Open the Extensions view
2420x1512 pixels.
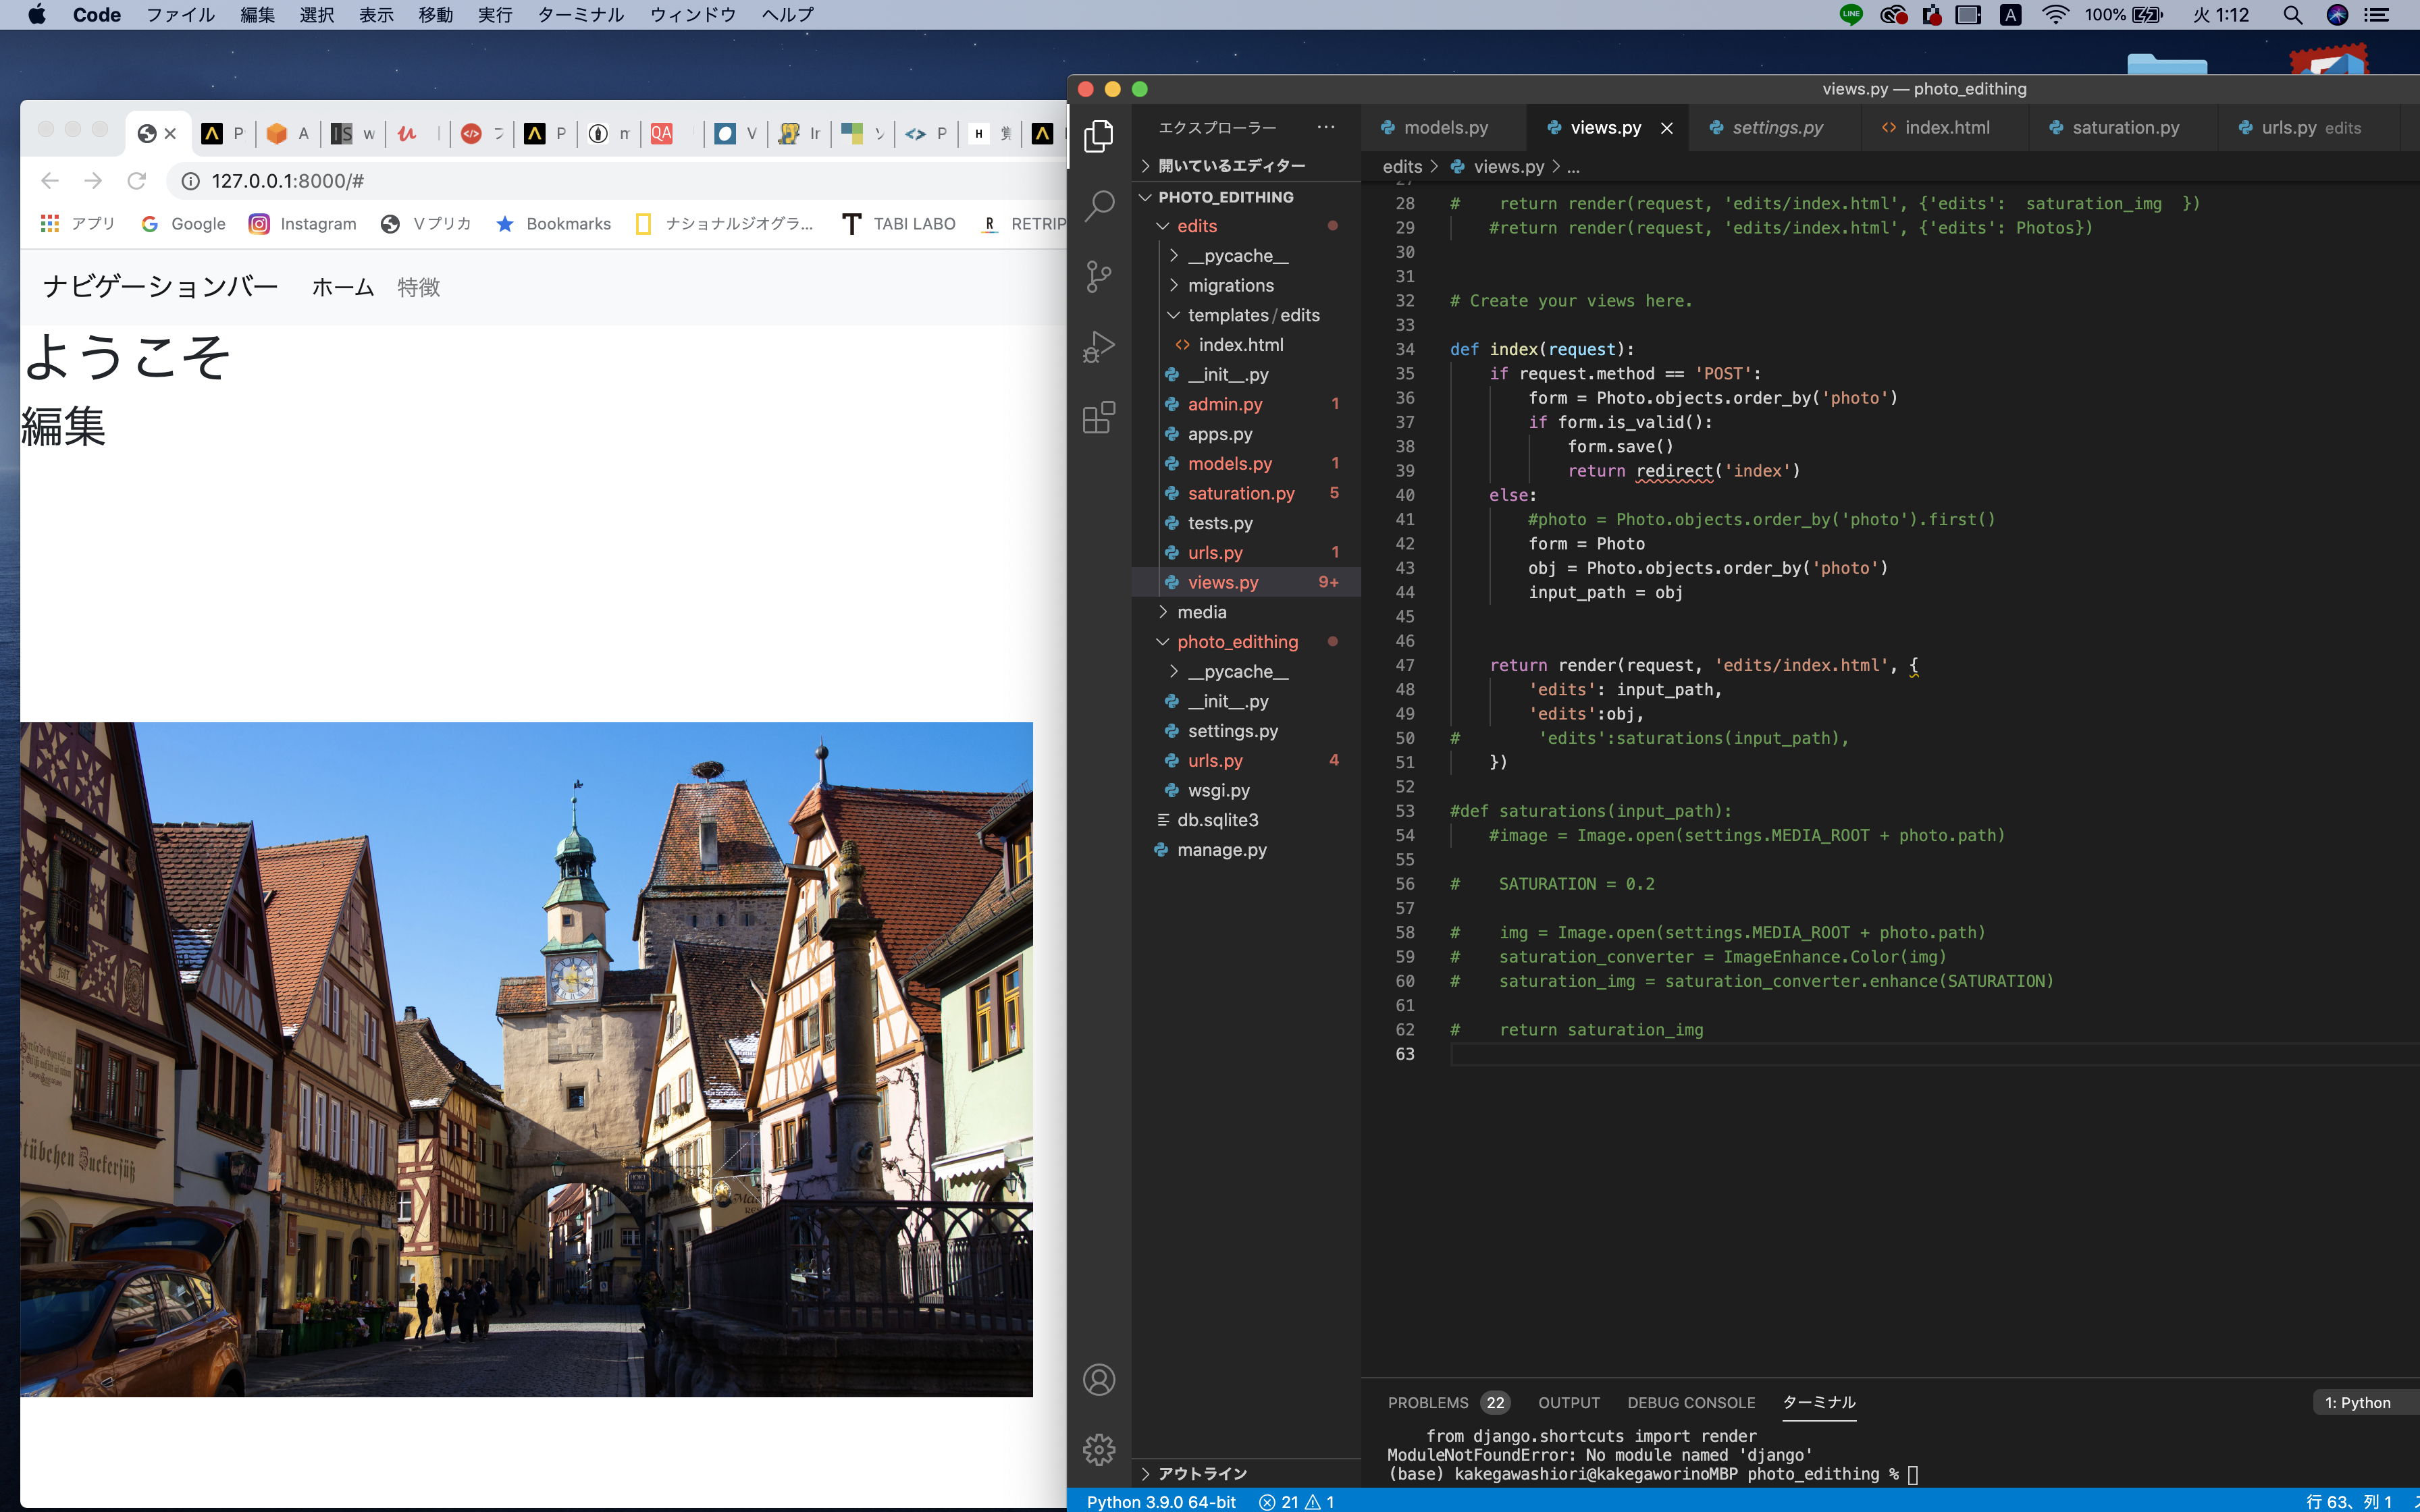point(1098,418)
